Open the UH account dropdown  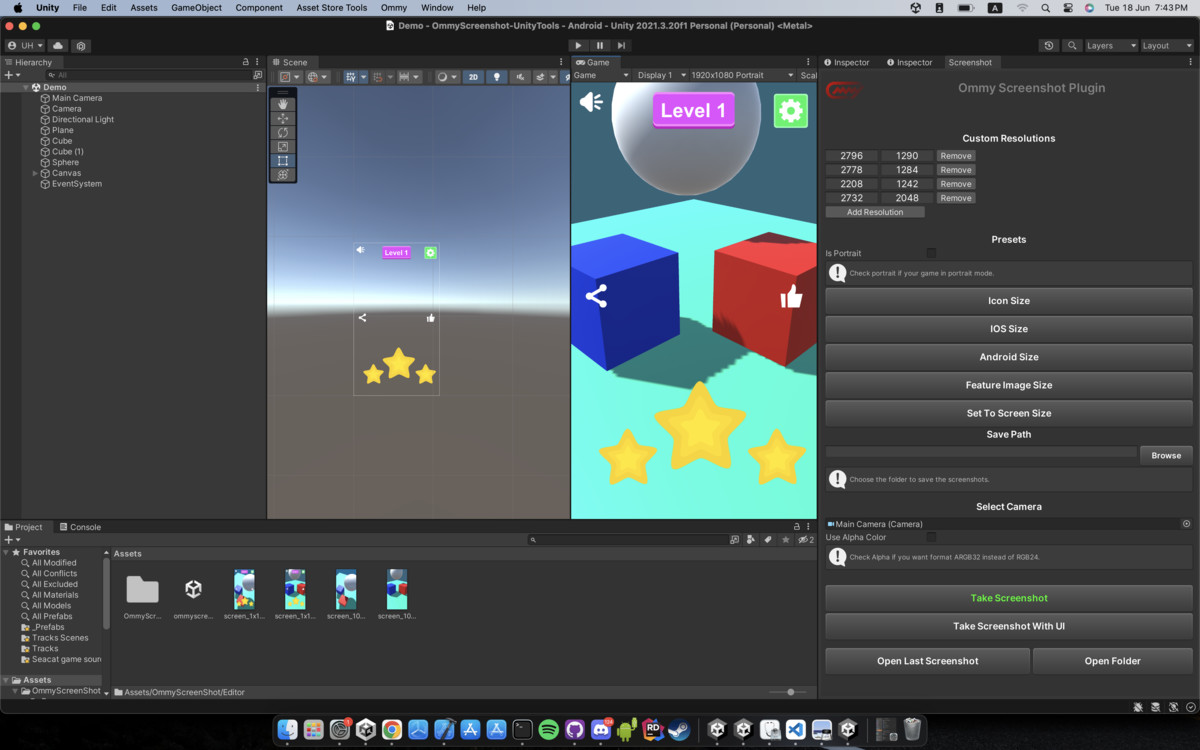coord(25,45)
